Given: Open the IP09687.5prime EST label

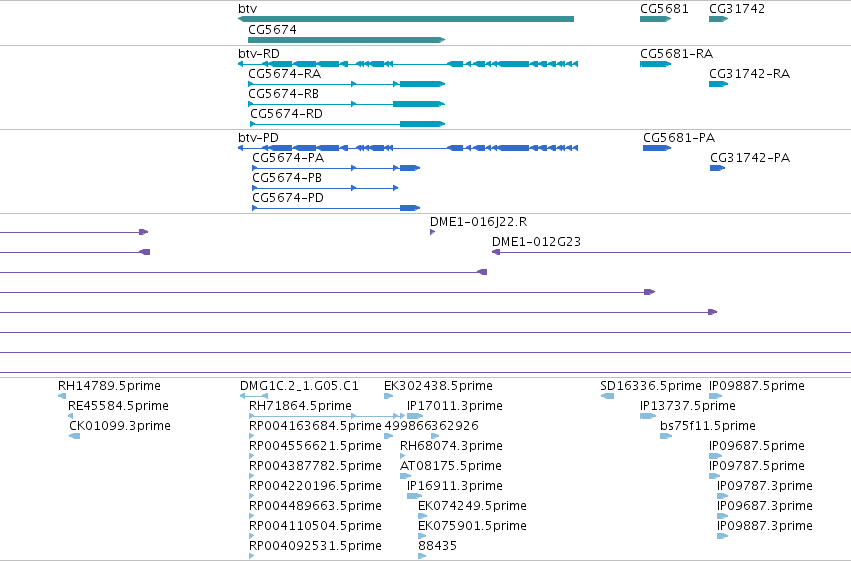Looking at the screenshot, I should point(757,446).
